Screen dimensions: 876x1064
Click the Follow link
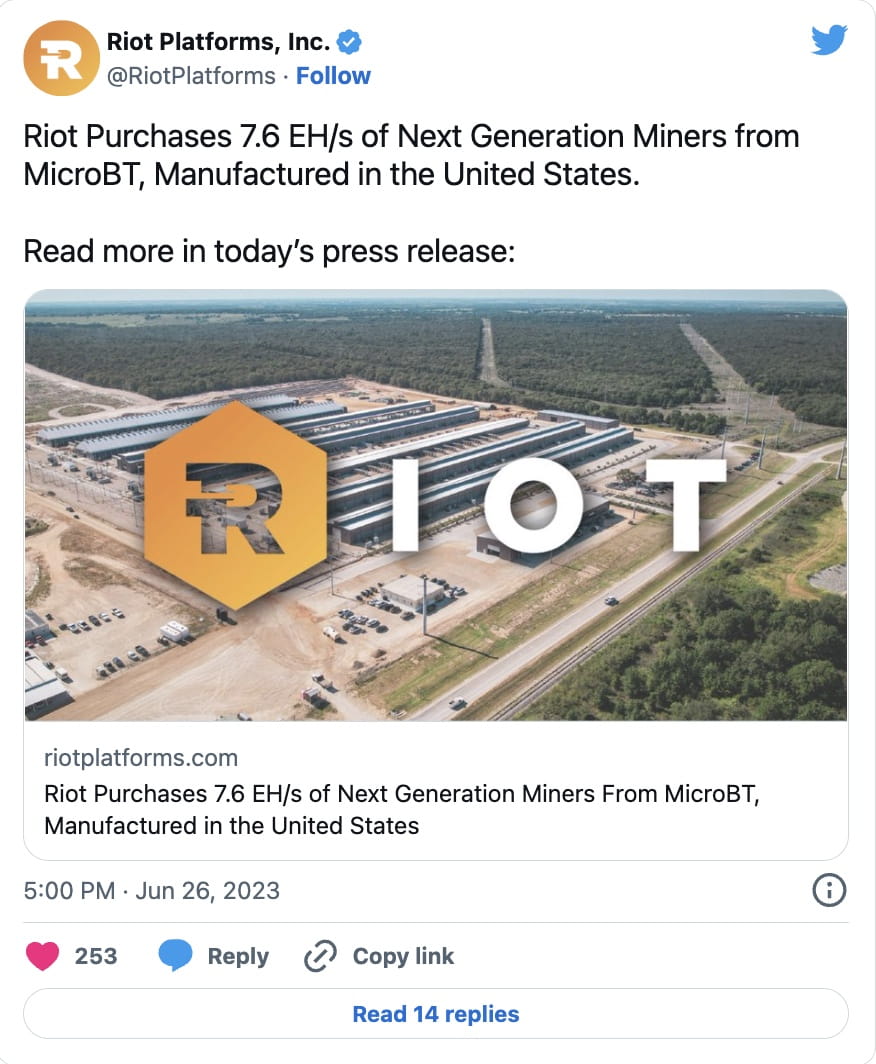point(333,75)
